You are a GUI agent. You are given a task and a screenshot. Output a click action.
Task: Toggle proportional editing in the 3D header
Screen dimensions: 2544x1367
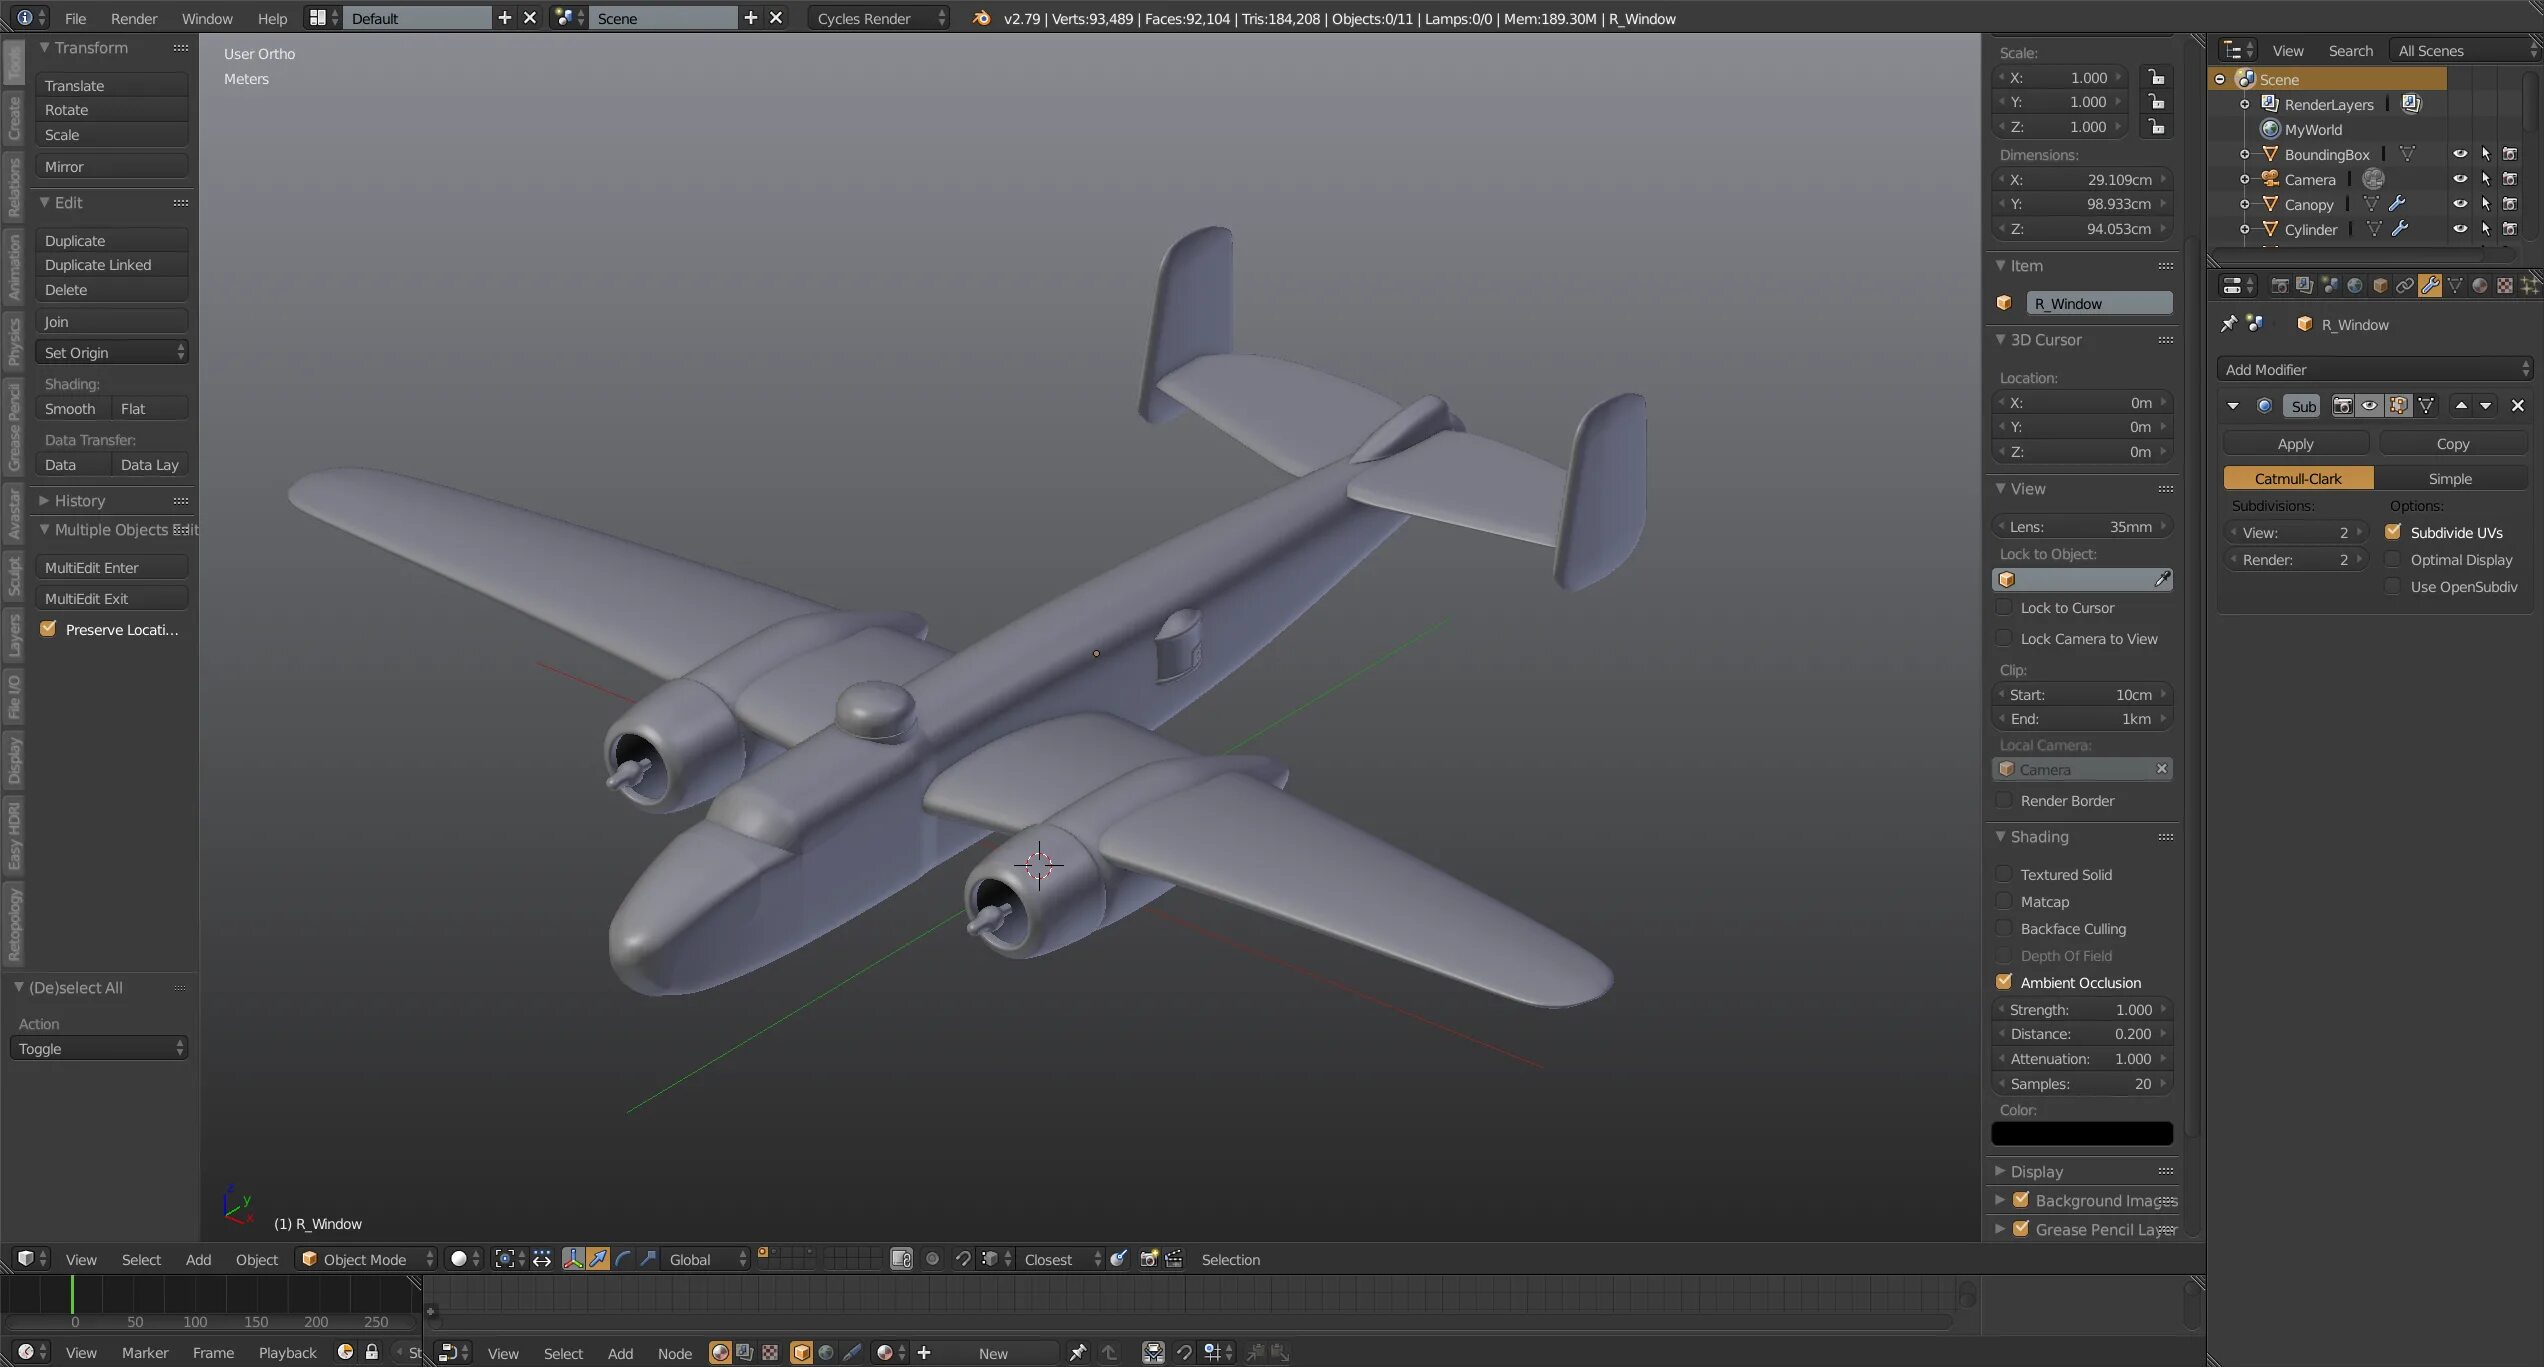coord(932,1259)
